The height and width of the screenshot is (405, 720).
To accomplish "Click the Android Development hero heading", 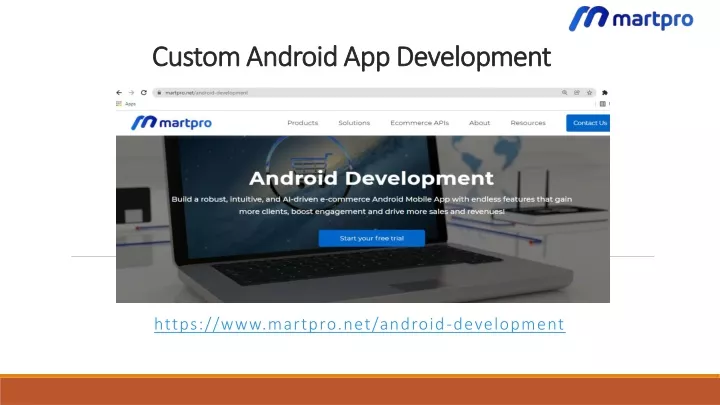I will [x=371, y=178].
